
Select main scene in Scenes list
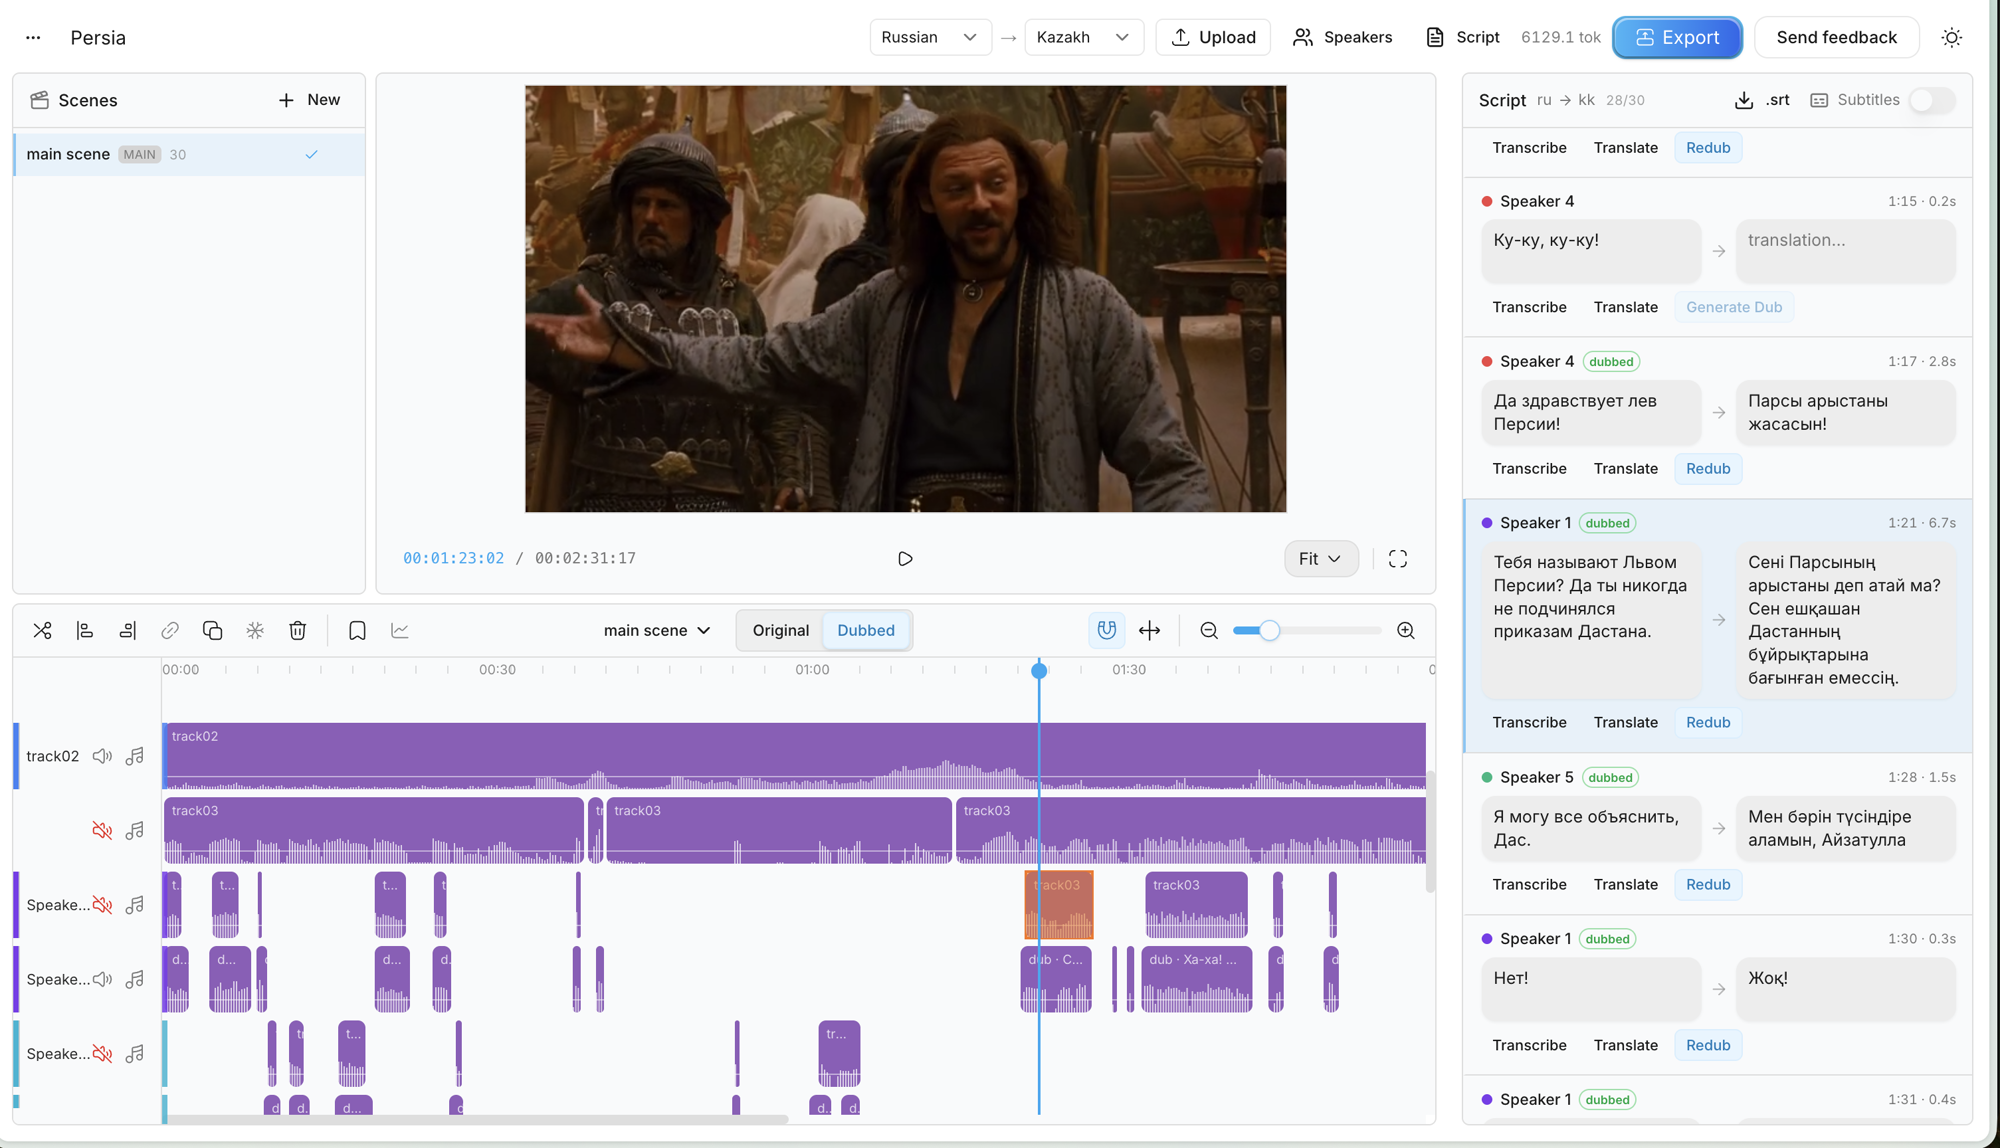coord(189,154)
